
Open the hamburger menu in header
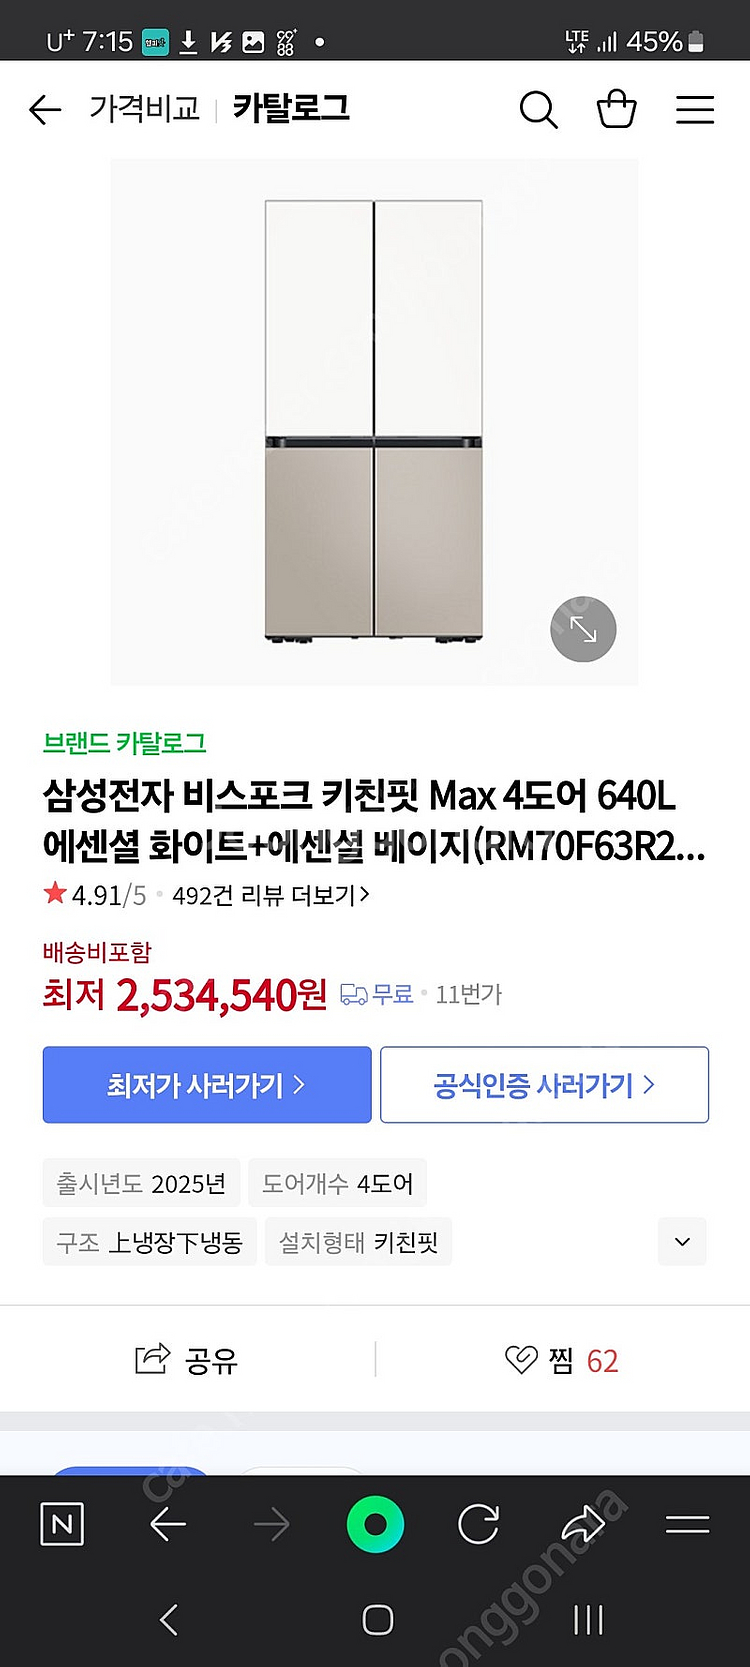point(694,109)
